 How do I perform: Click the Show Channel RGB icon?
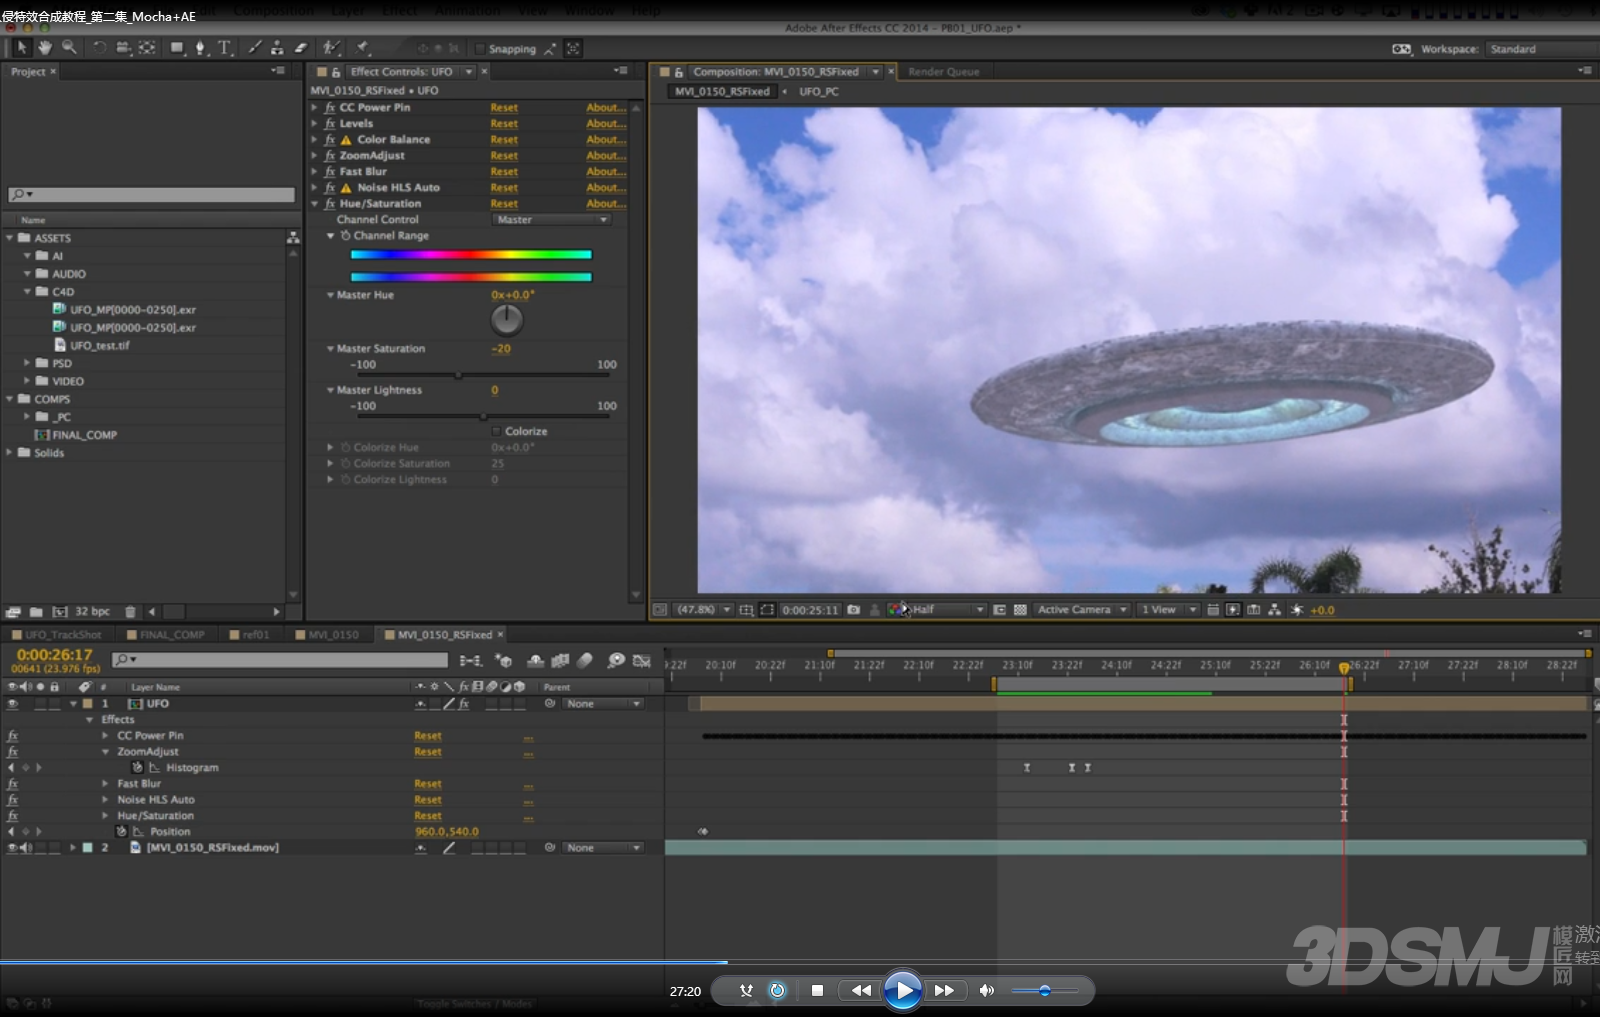point(896,610)
